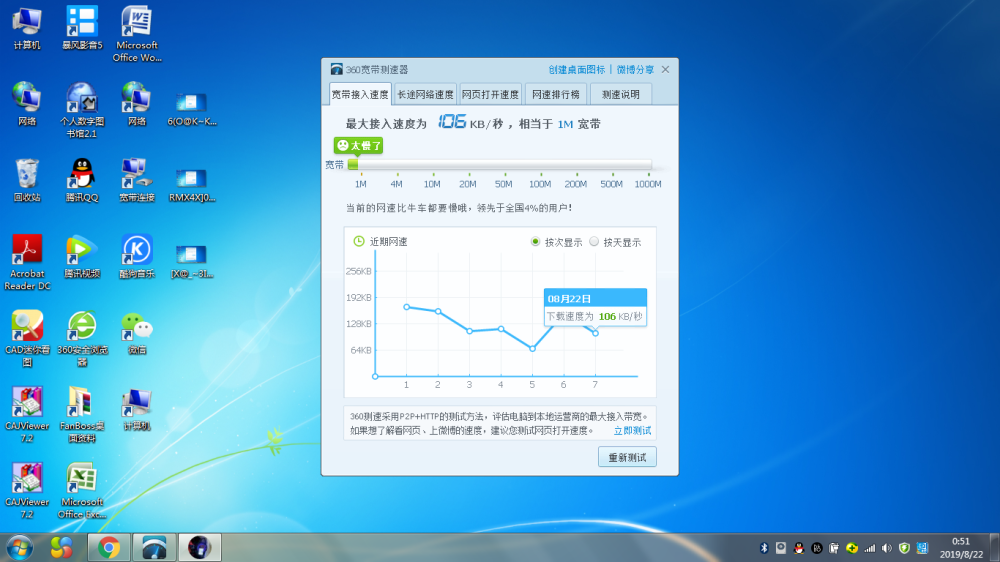Open Microsoft Office Excel desktop shortcut
1000x562 pixels.
82,491
